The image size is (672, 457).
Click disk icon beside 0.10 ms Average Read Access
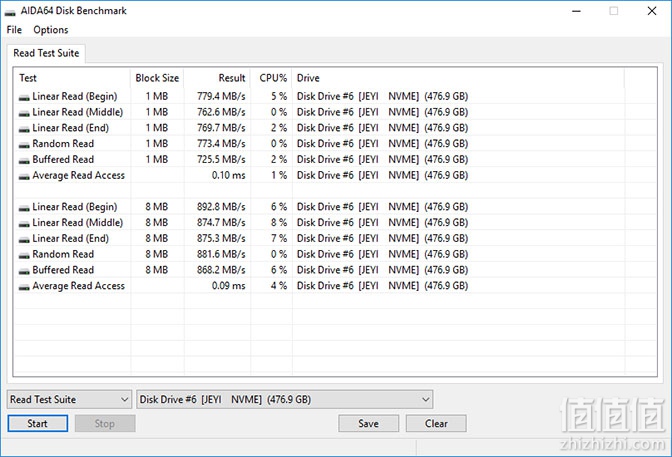point(24,177)
